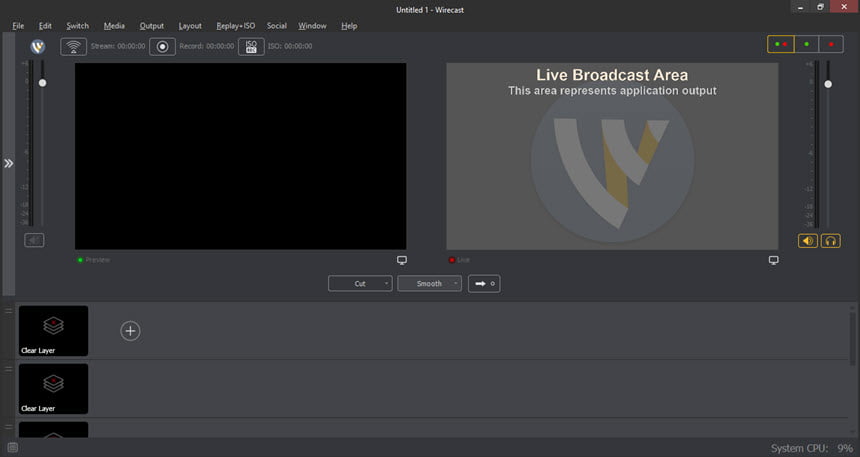Select the first Clear Layer shot

(53, 331)
